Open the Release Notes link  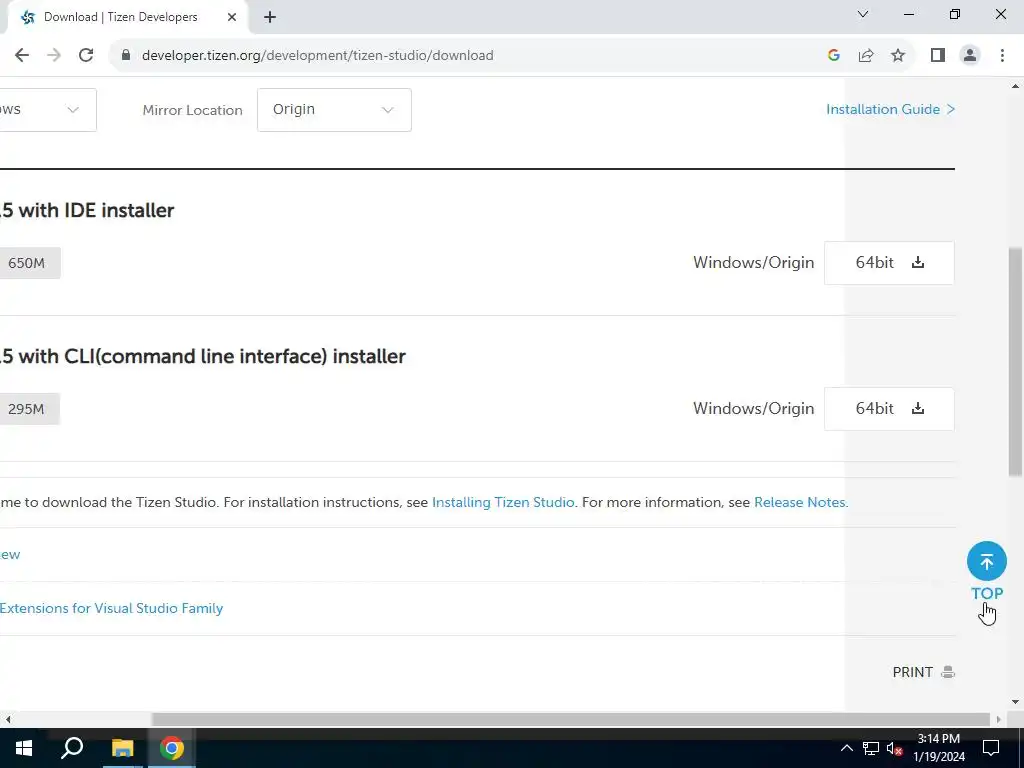coord(801,502)
